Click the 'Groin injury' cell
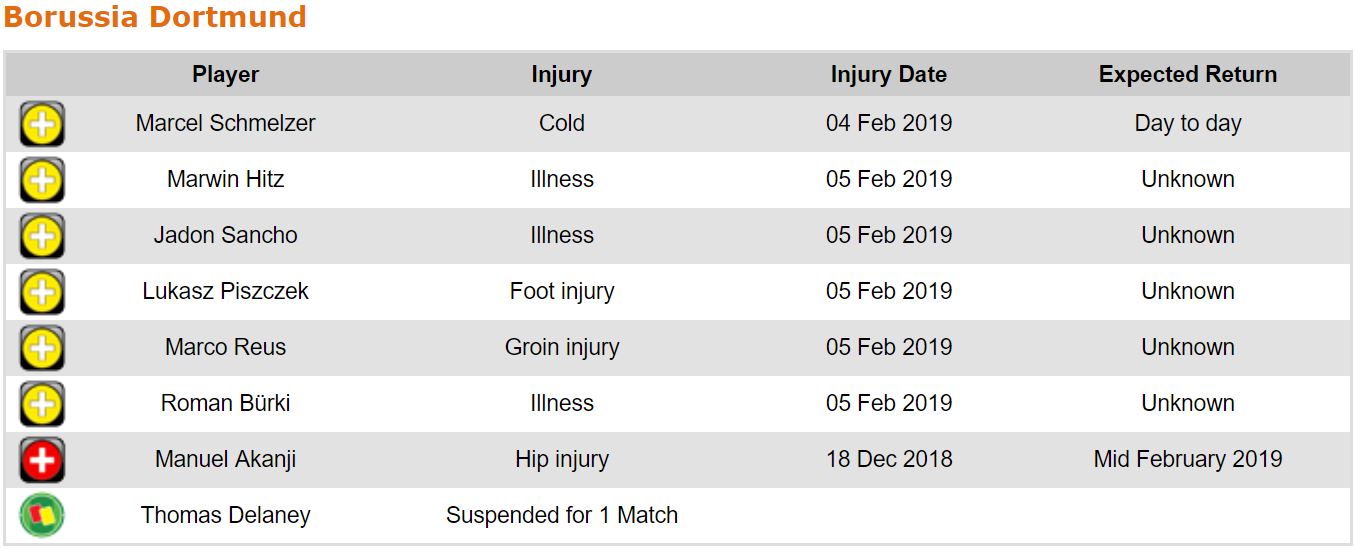This screenshot has height=549, width=1355. click(x=562, y=348)
